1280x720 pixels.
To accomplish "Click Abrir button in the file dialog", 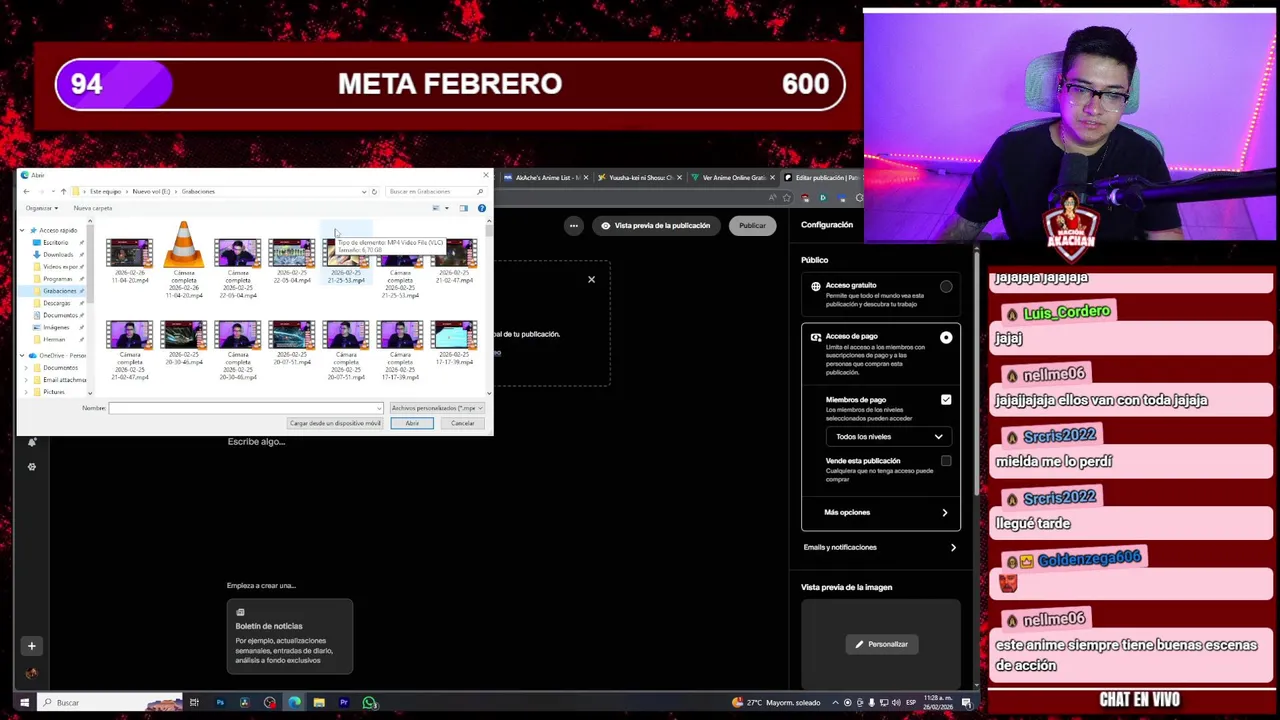I will pyautogui.click(x=412, y=424).
